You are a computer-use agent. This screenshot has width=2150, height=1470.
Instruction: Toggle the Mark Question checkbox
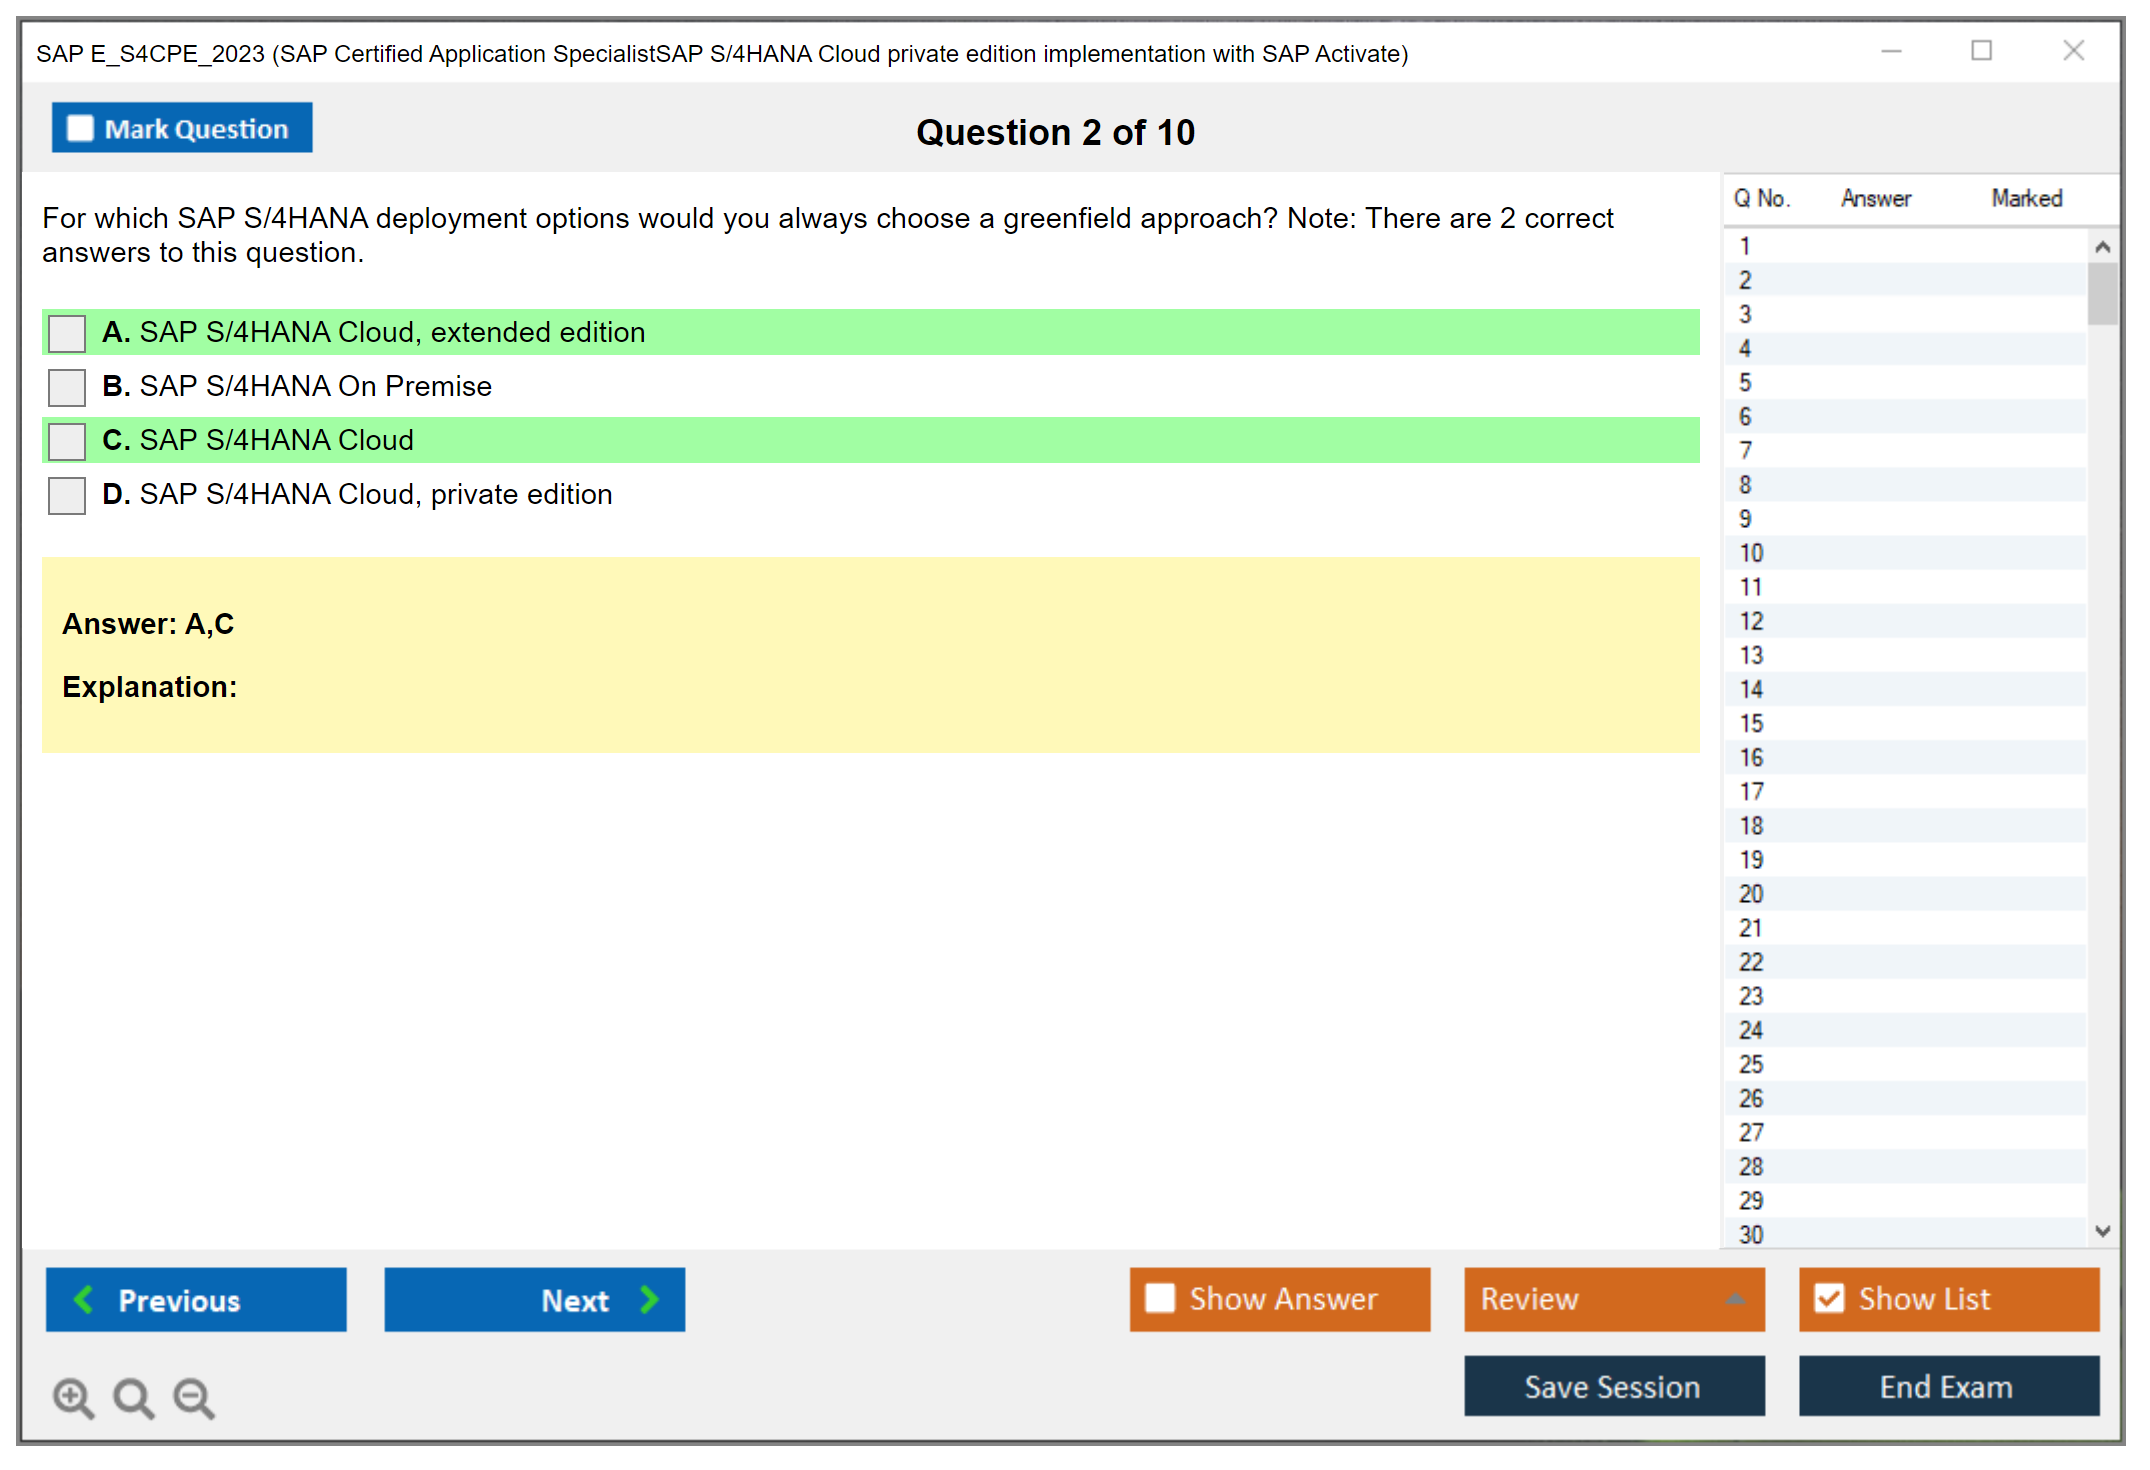click(x=80, y=128)
